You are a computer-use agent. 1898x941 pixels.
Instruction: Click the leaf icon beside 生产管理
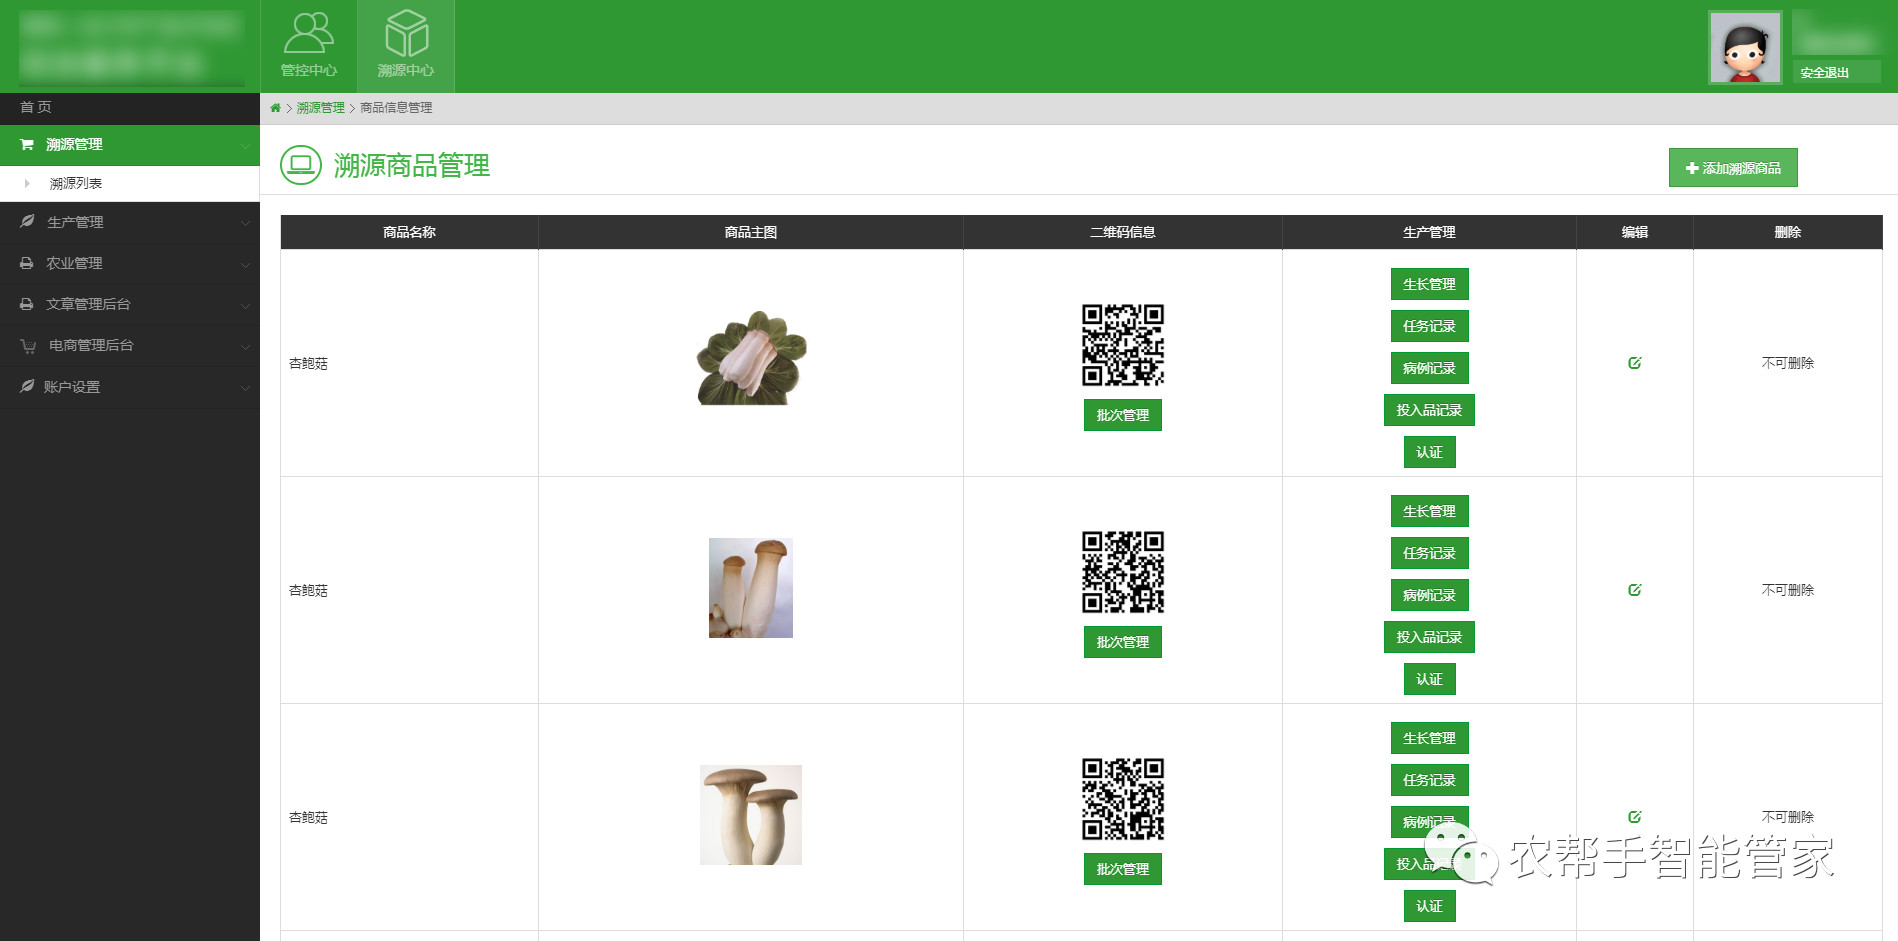pyautogui.click(x=27, y=221)
